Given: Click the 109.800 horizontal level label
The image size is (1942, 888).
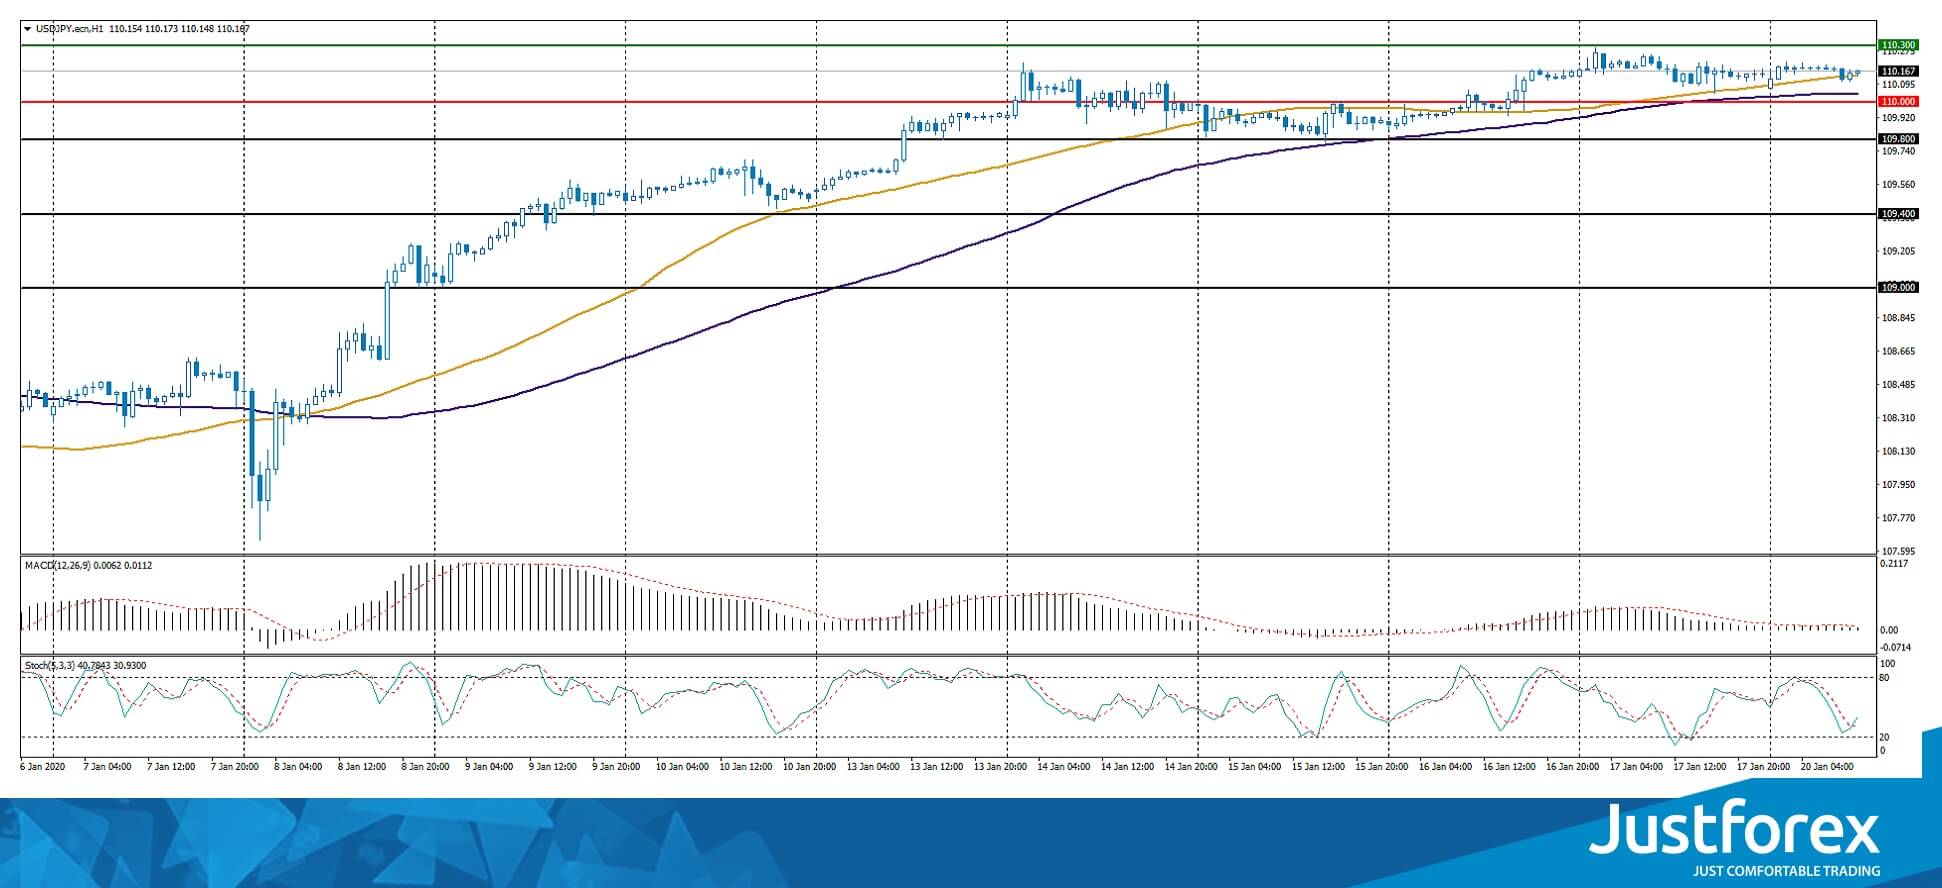Looking at the screenshot, I should coord(1898,139).
